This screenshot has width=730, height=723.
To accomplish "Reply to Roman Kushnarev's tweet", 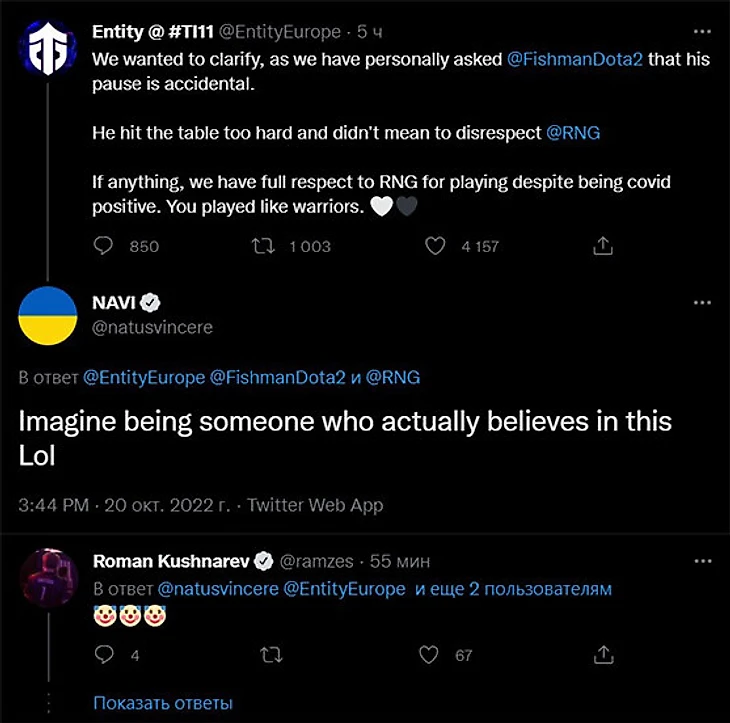I will point(102,655).
